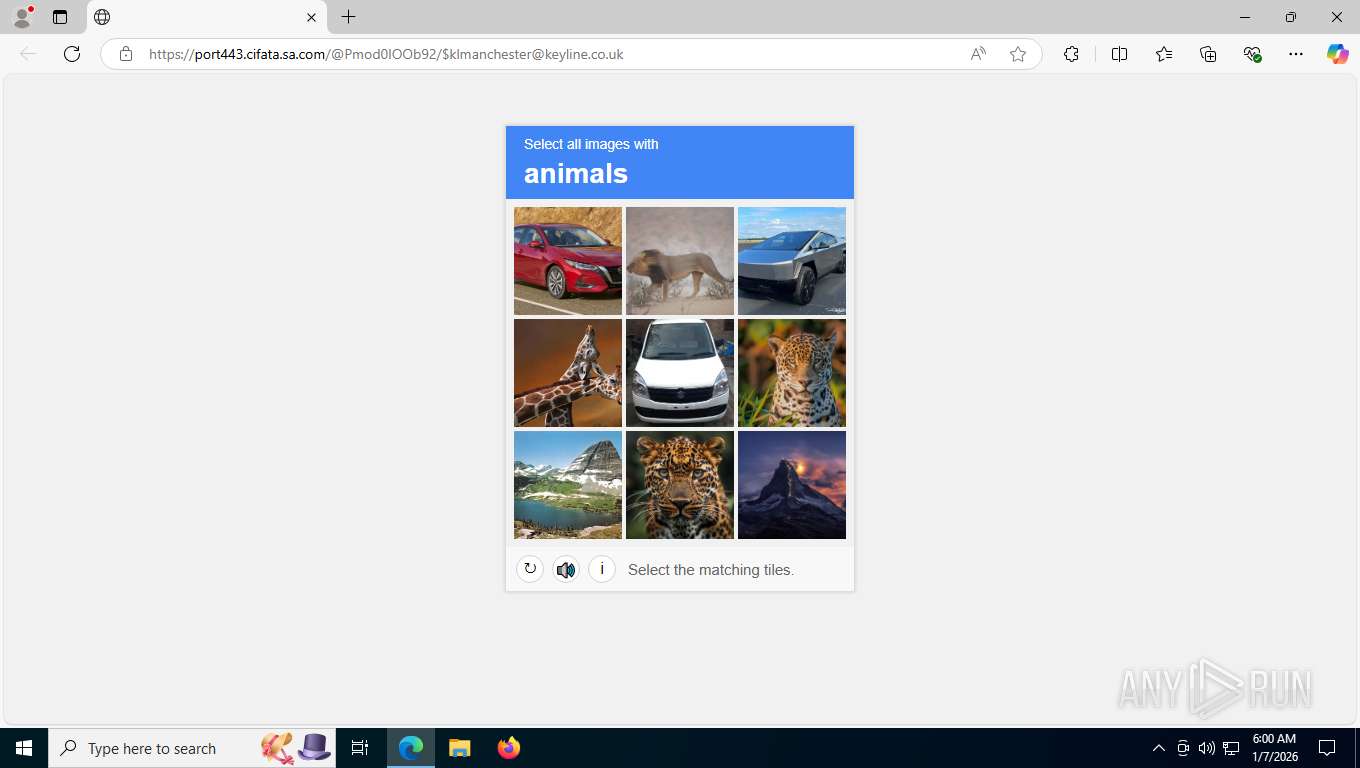Launch the Copilot sidebar

[x=1337, y=54]
